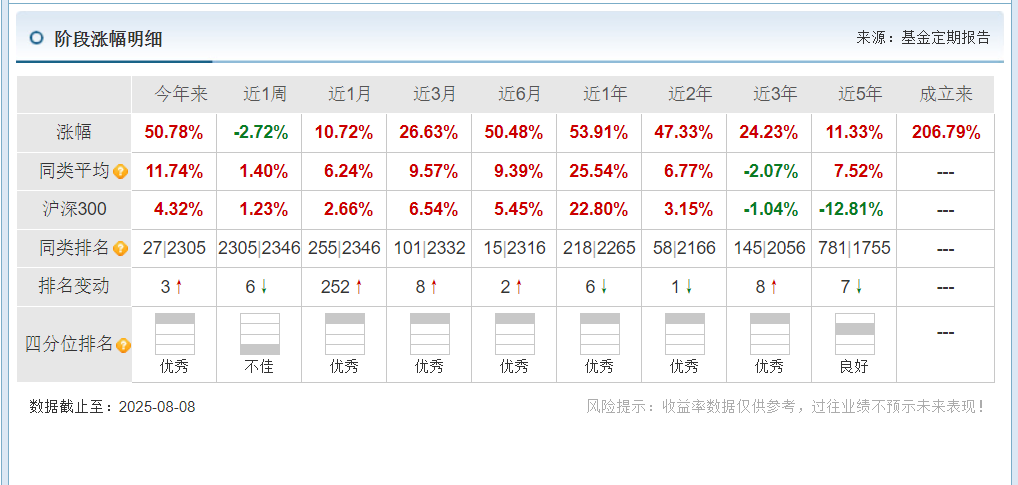
Task: Click the 2305|2346 ranking cell
Action: coord(259,248)
